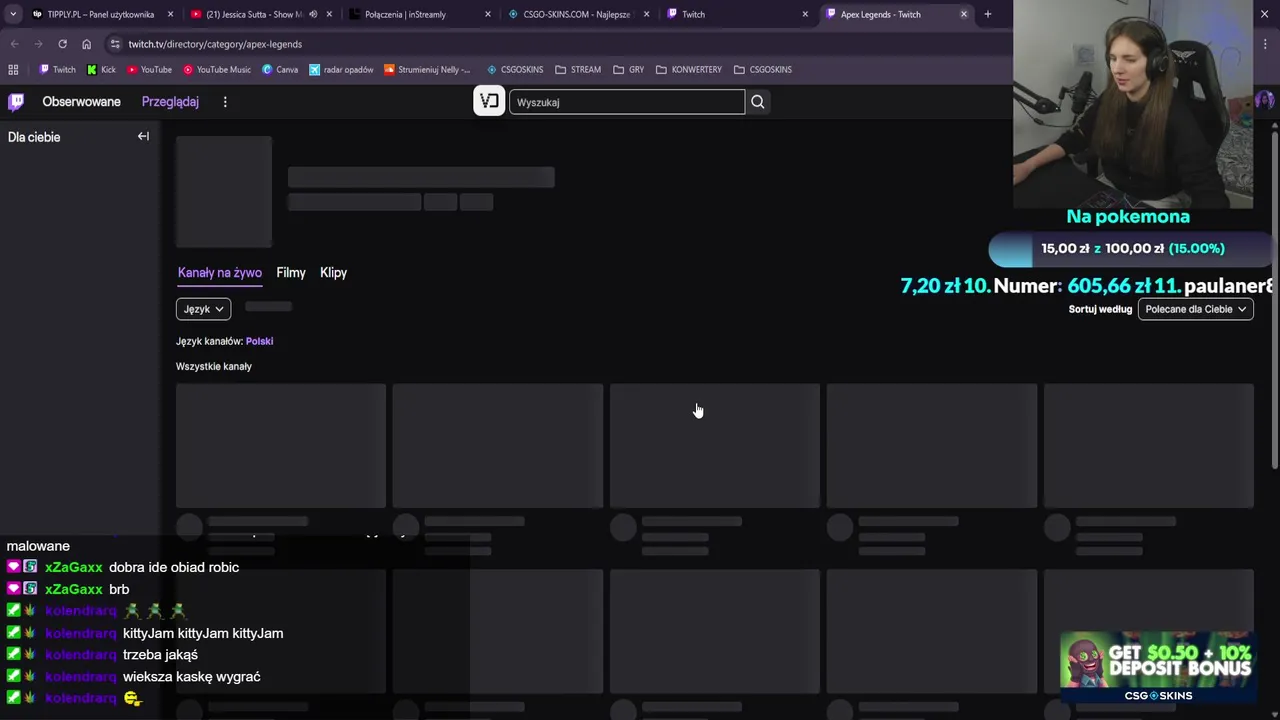Open the STREAM bookmarks folder
Image resolution: width=1280 pixels, height=720 pixels.
[x=578, y=70]
